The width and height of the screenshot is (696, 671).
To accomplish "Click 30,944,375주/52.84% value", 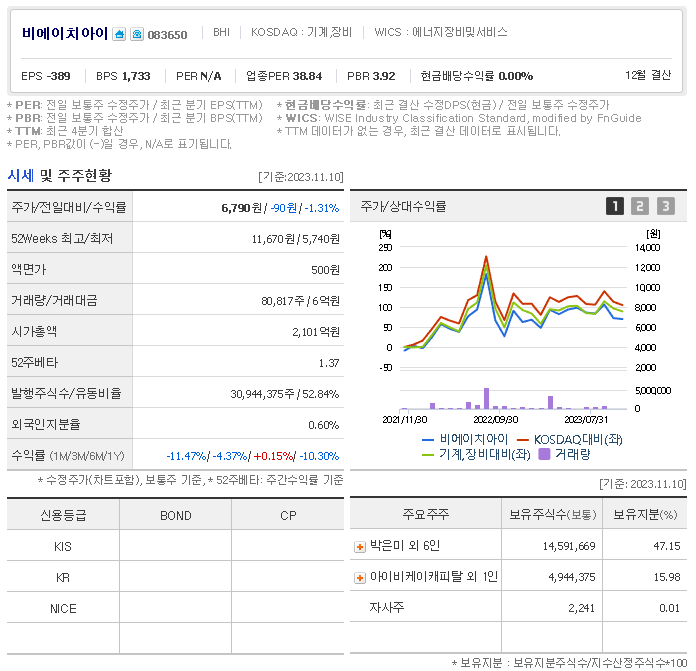I will pyautogui.click(x=285, y=394).
